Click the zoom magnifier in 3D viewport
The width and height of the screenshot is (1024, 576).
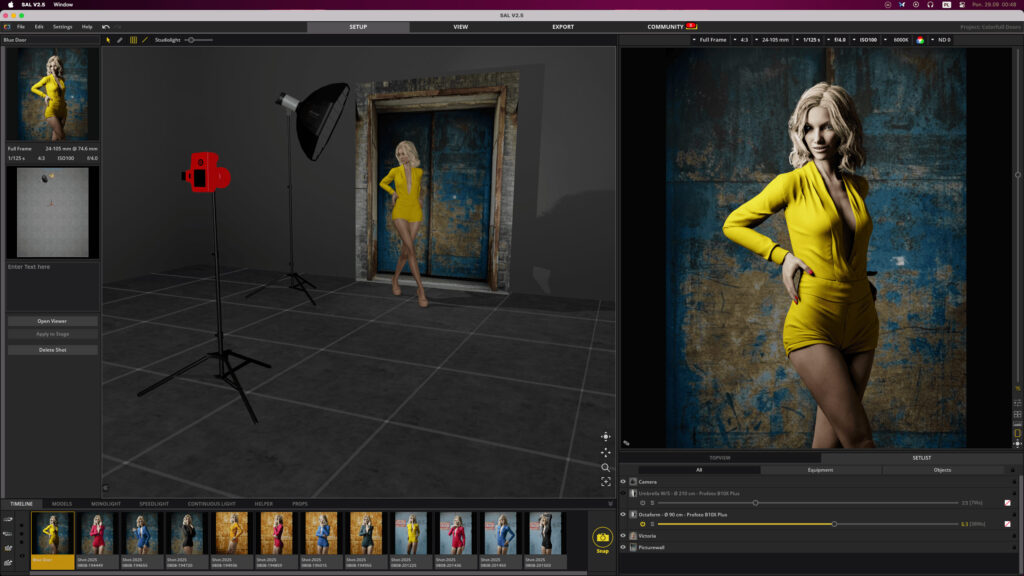coord(606,467)
